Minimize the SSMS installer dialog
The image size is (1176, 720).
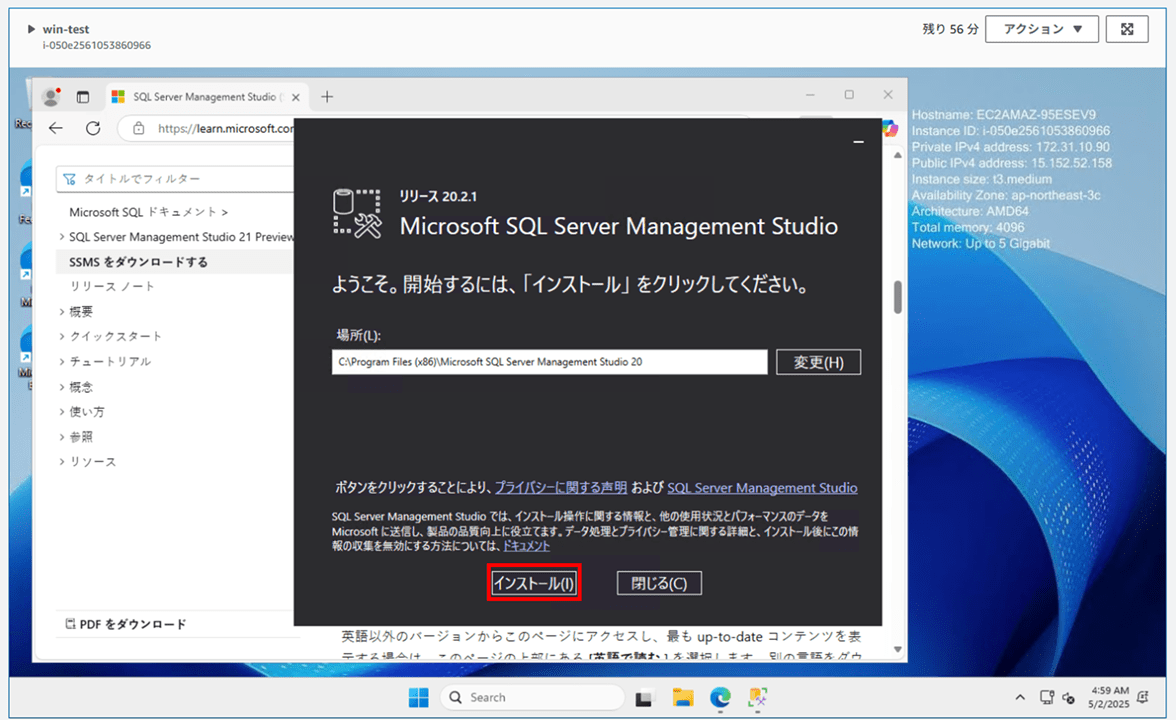click(x=858, y=142)
